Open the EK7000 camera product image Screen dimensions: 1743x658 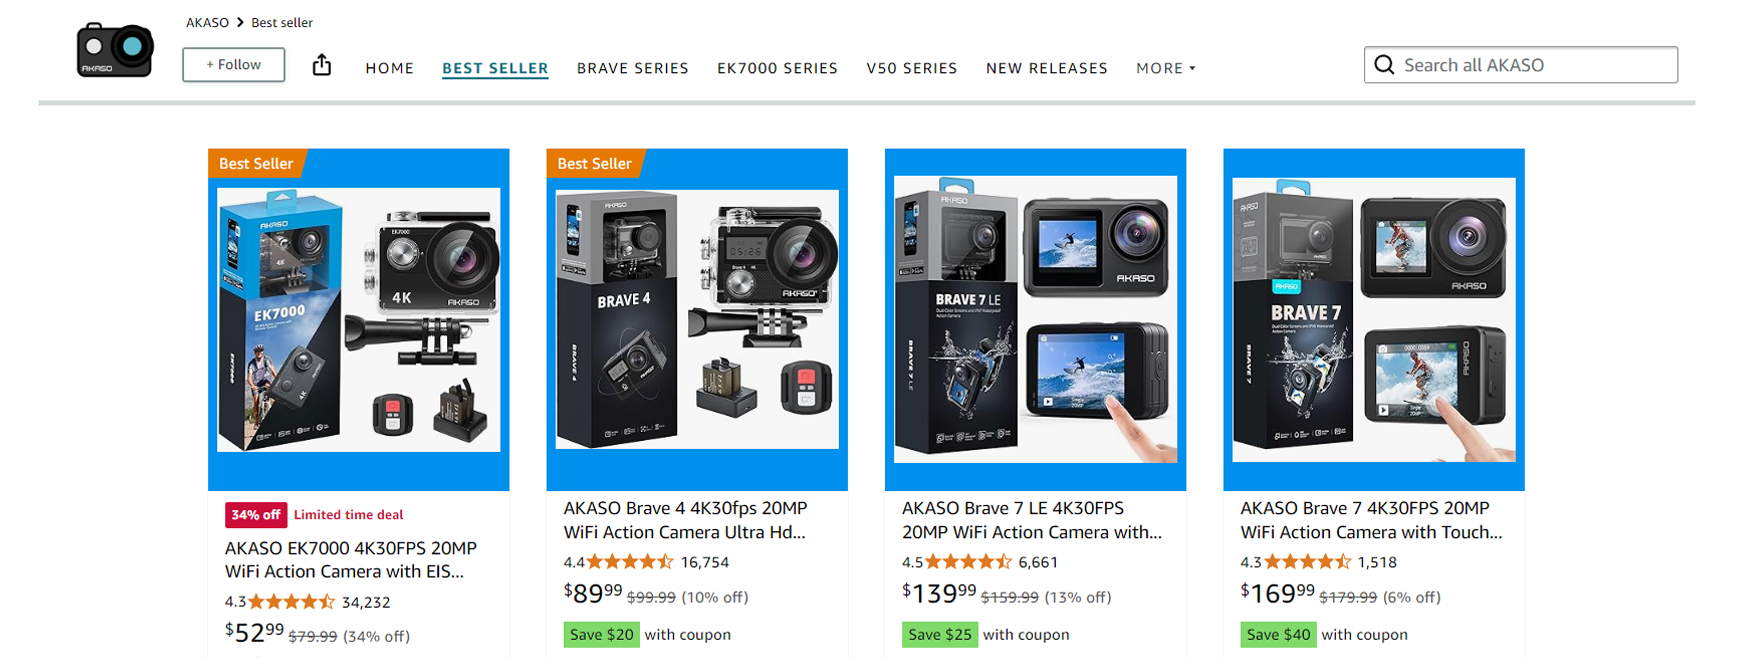coord(359,320)
